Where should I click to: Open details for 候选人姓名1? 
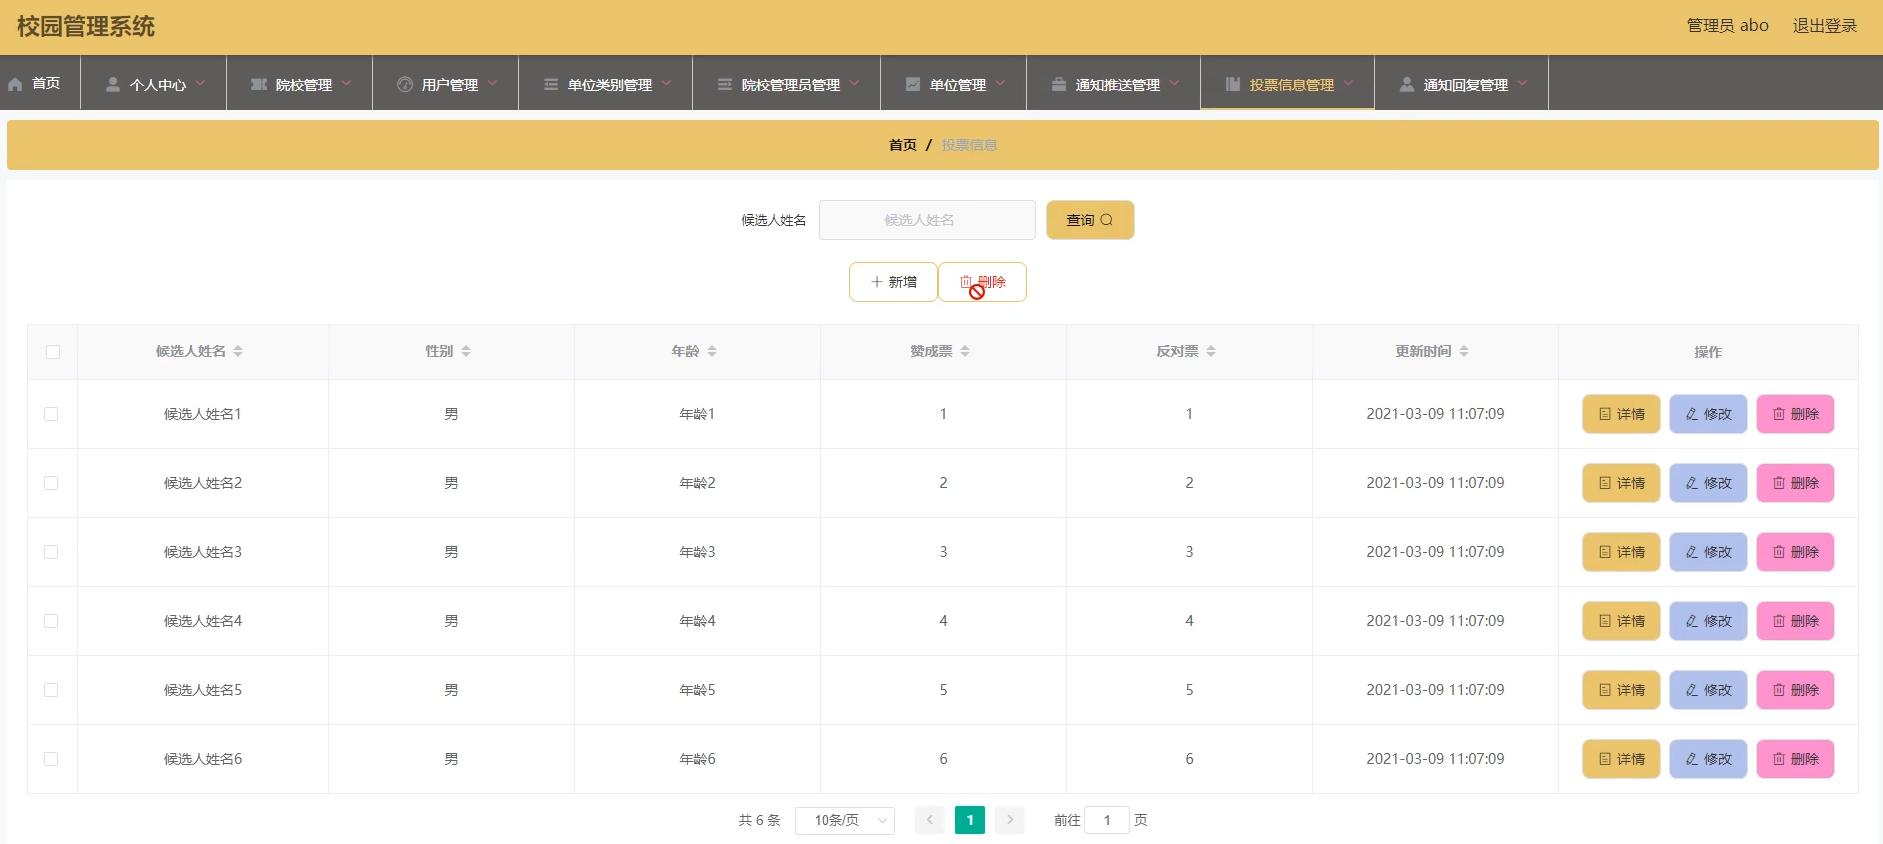tap(1621, 414)
